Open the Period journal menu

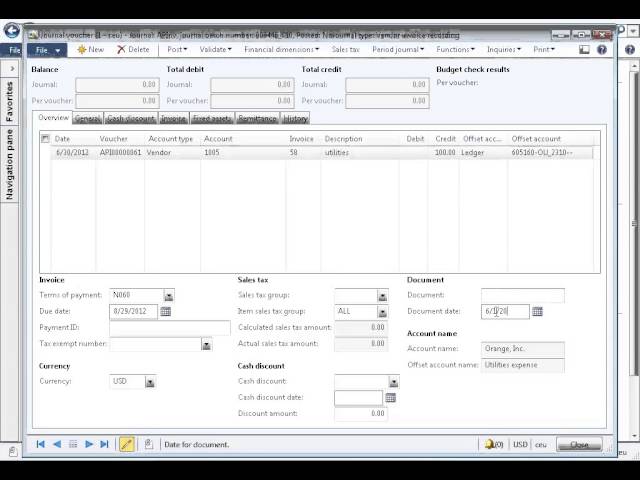tap(398, 49)
